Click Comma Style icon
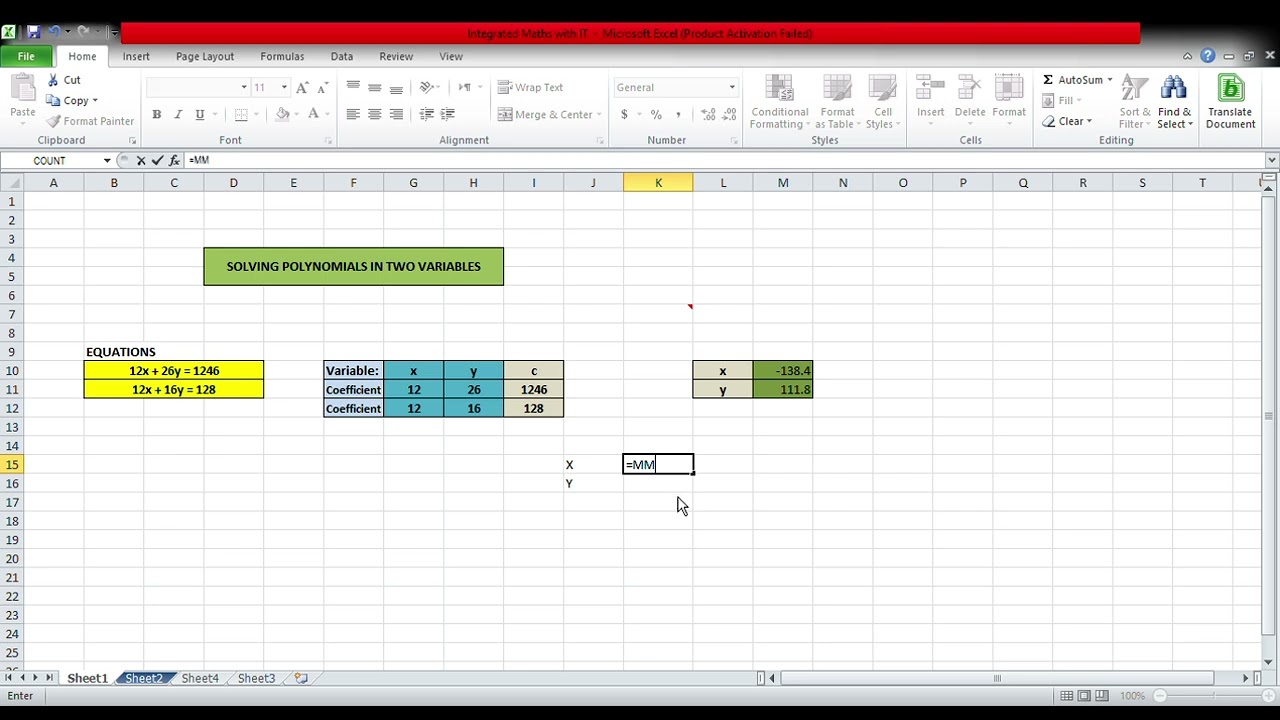 pyautogui.click(x=678, y=114)
